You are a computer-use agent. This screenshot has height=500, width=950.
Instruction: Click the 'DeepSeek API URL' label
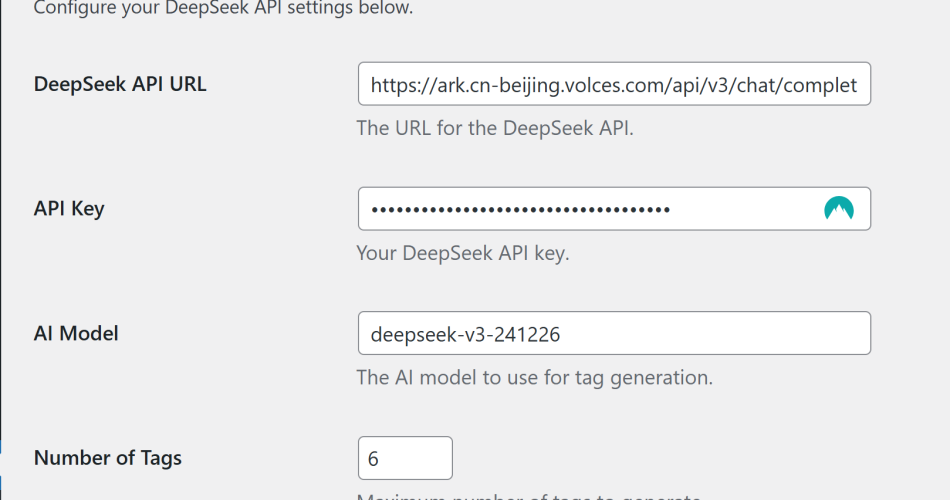[x=120, y=84]
